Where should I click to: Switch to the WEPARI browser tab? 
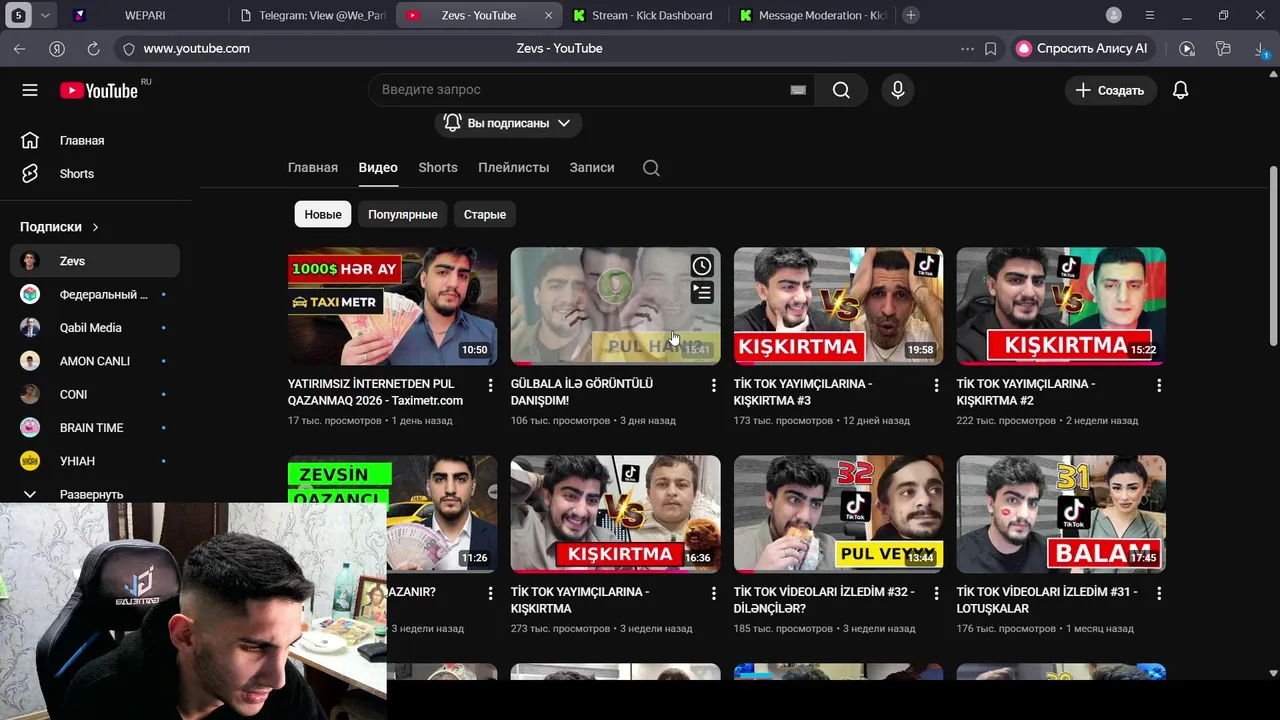145,15
